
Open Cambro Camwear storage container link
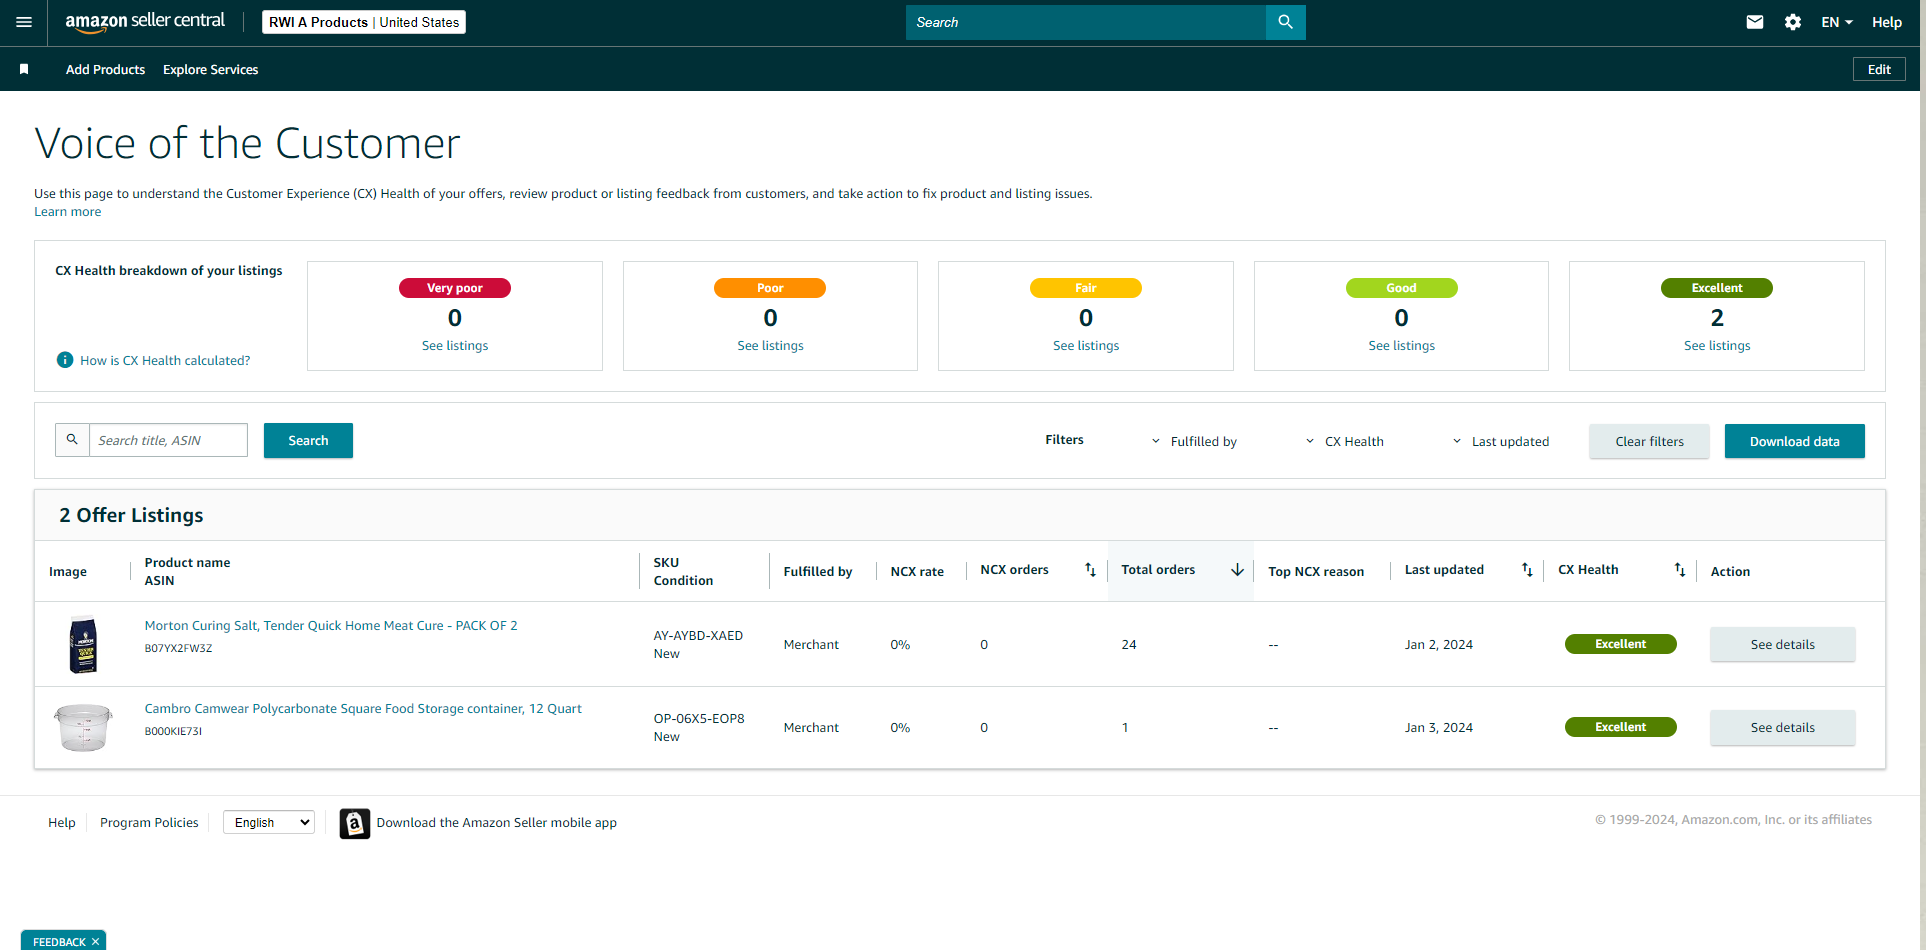(363, 708)
